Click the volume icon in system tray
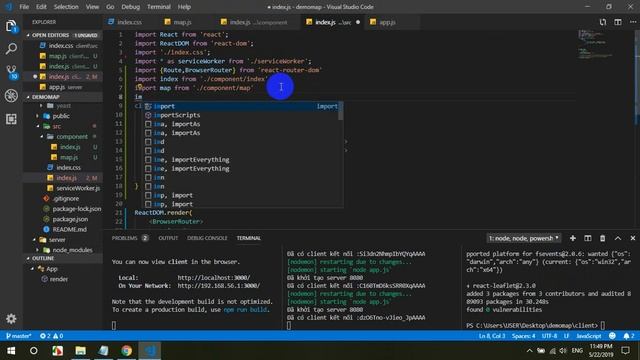This screenshot has height=360, width=640. 563,351
